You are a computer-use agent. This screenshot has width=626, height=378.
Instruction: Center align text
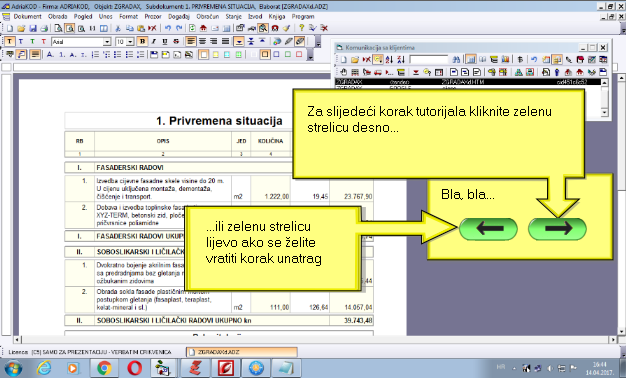coord(202,42)
